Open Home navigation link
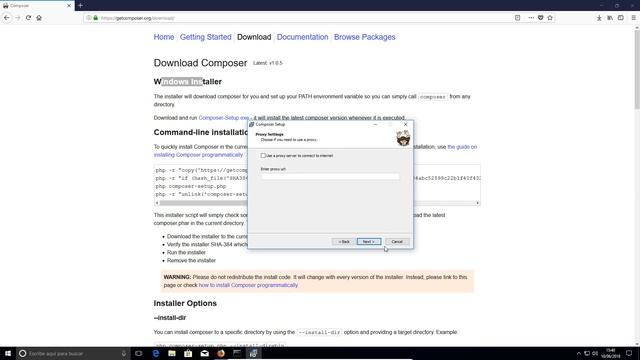This screenshot has width=640, height=360. (x=164, y=37)
